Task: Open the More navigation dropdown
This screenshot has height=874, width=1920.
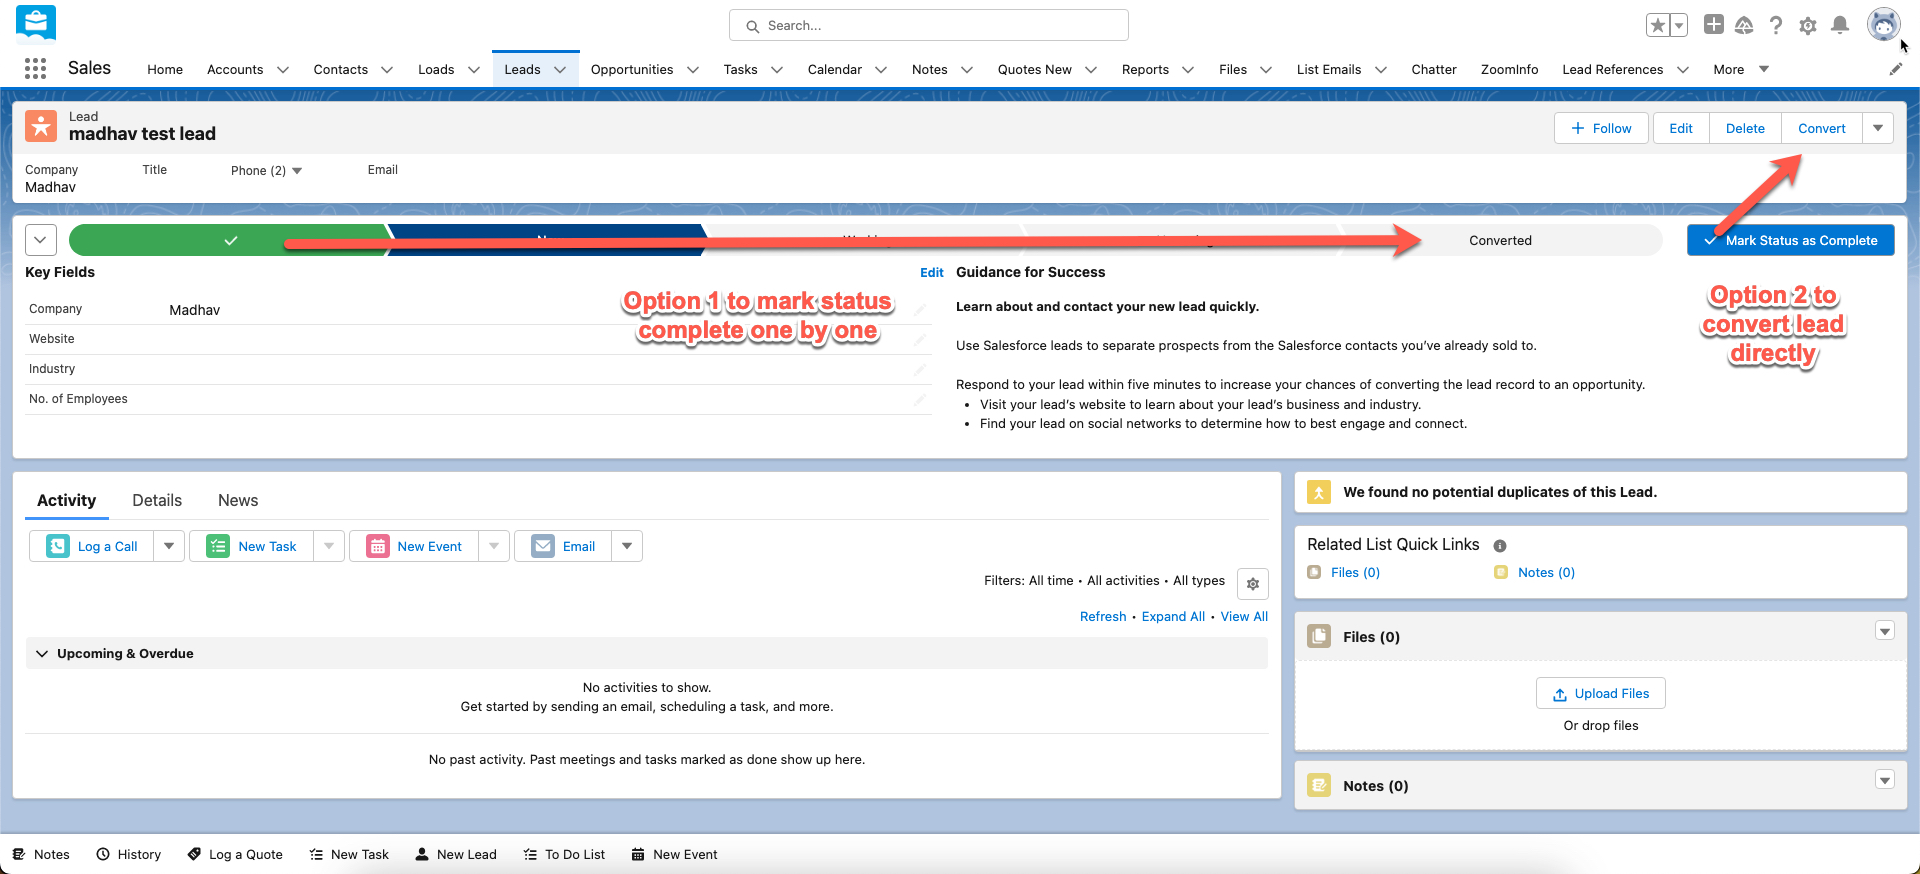Action: (1741, 69)
